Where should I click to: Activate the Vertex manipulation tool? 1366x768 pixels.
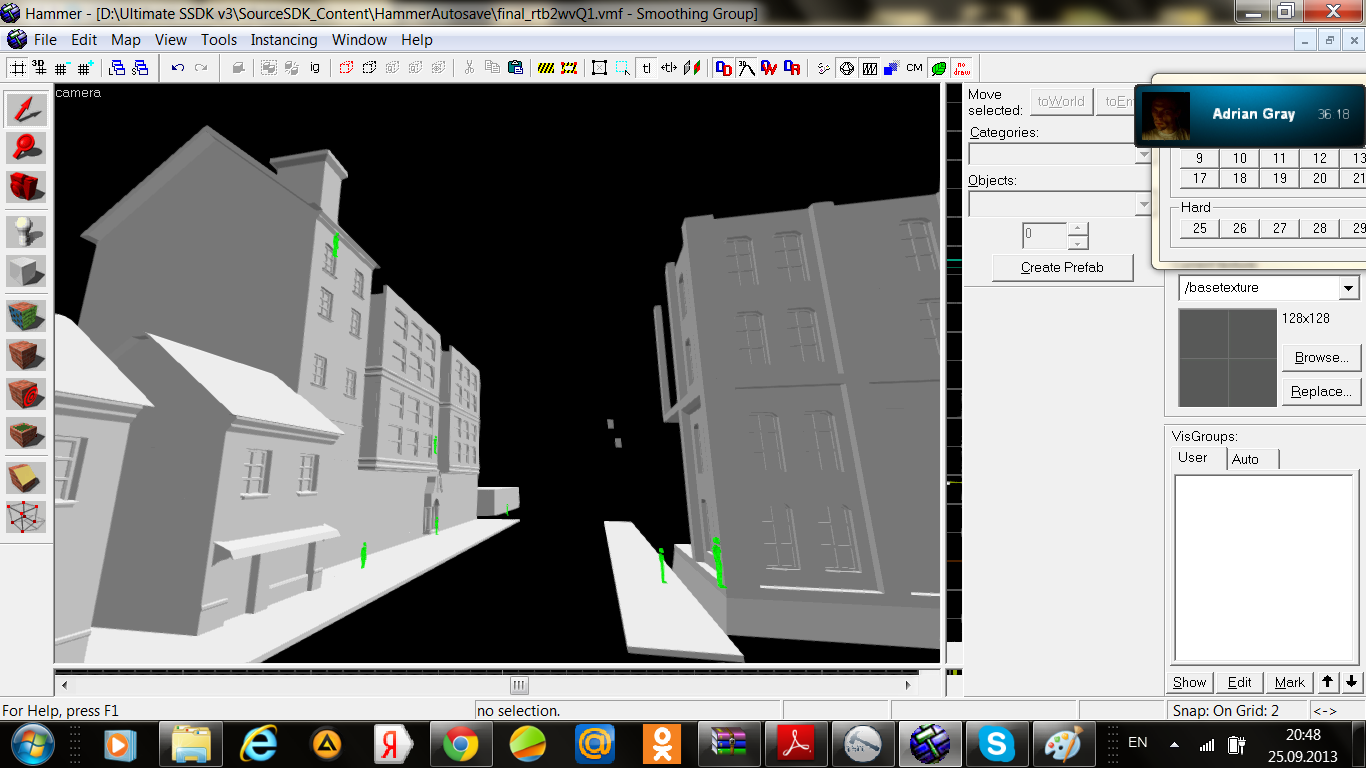[27, 517]
